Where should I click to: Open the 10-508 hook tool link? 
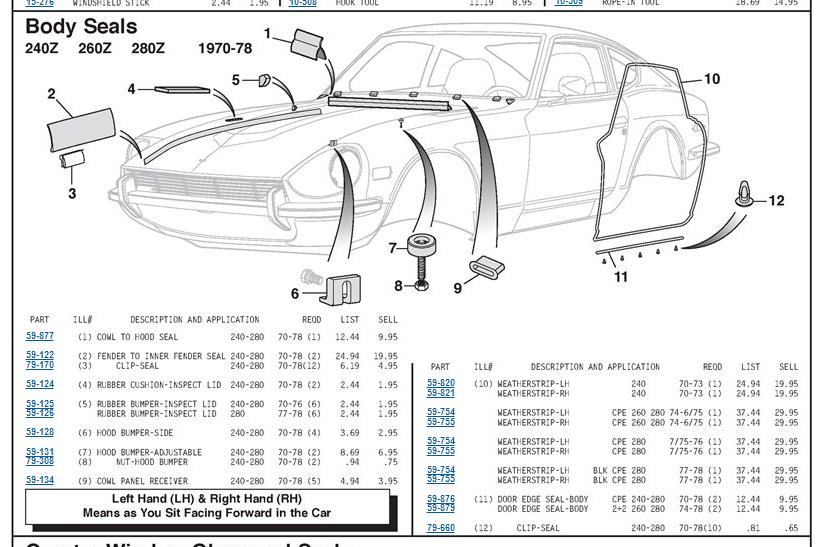[303, 3]
